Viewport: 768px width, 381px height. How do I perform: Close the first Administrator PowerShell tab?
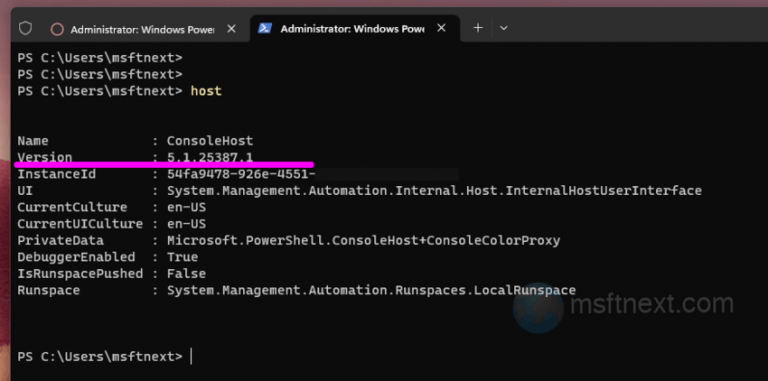point(232,29)
